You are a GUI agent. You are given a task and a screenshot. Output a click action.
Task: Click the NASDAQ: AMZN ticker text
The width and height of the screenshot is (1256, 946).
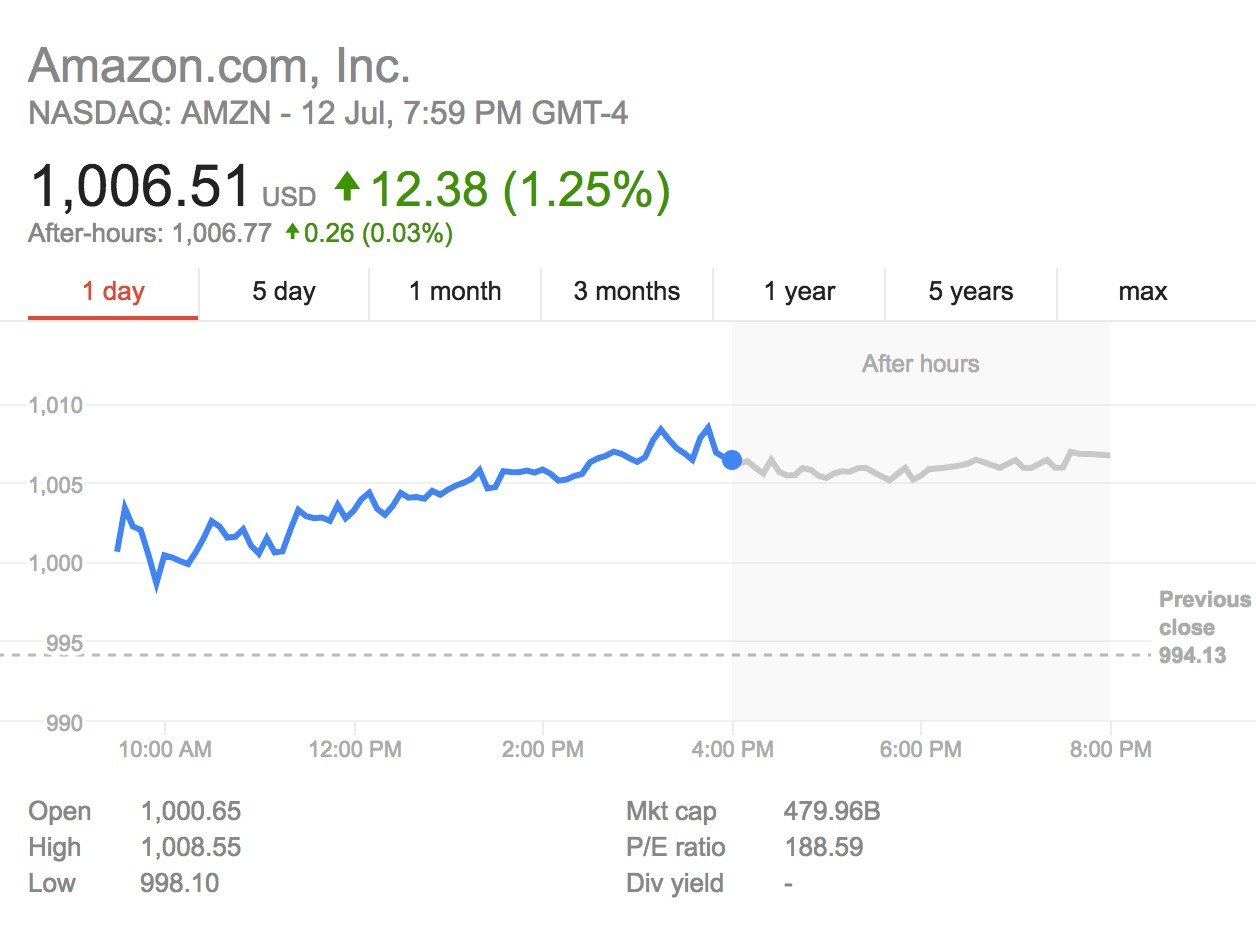tap(149, 113)
